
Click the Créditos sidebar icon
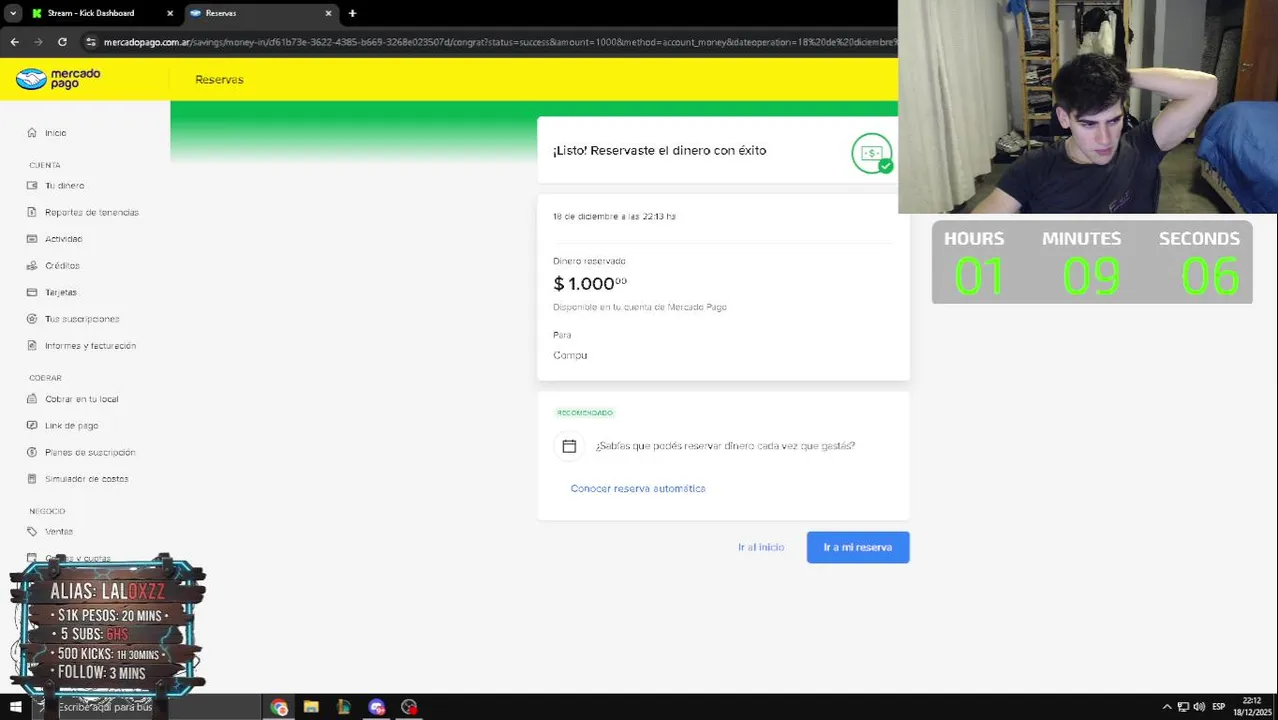[32, 265]
